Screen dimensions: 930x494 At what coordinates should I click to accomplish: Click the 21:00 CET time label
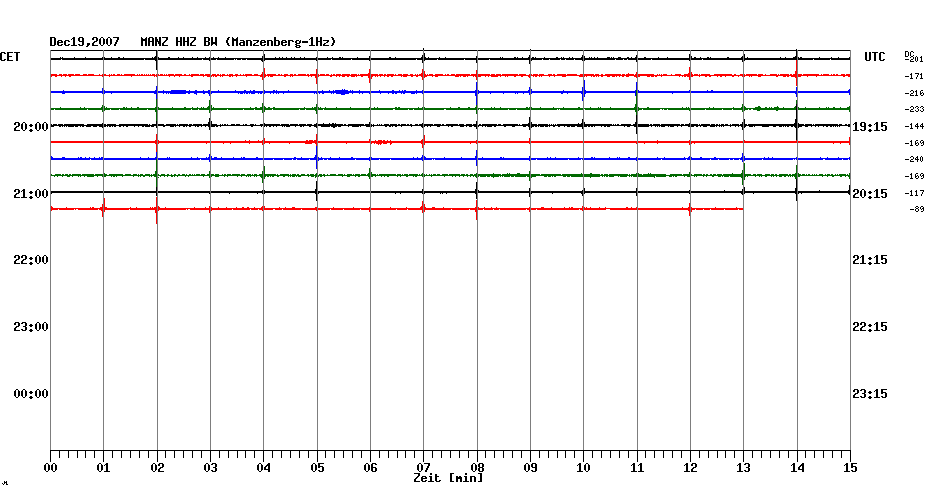tap(31, 193)
